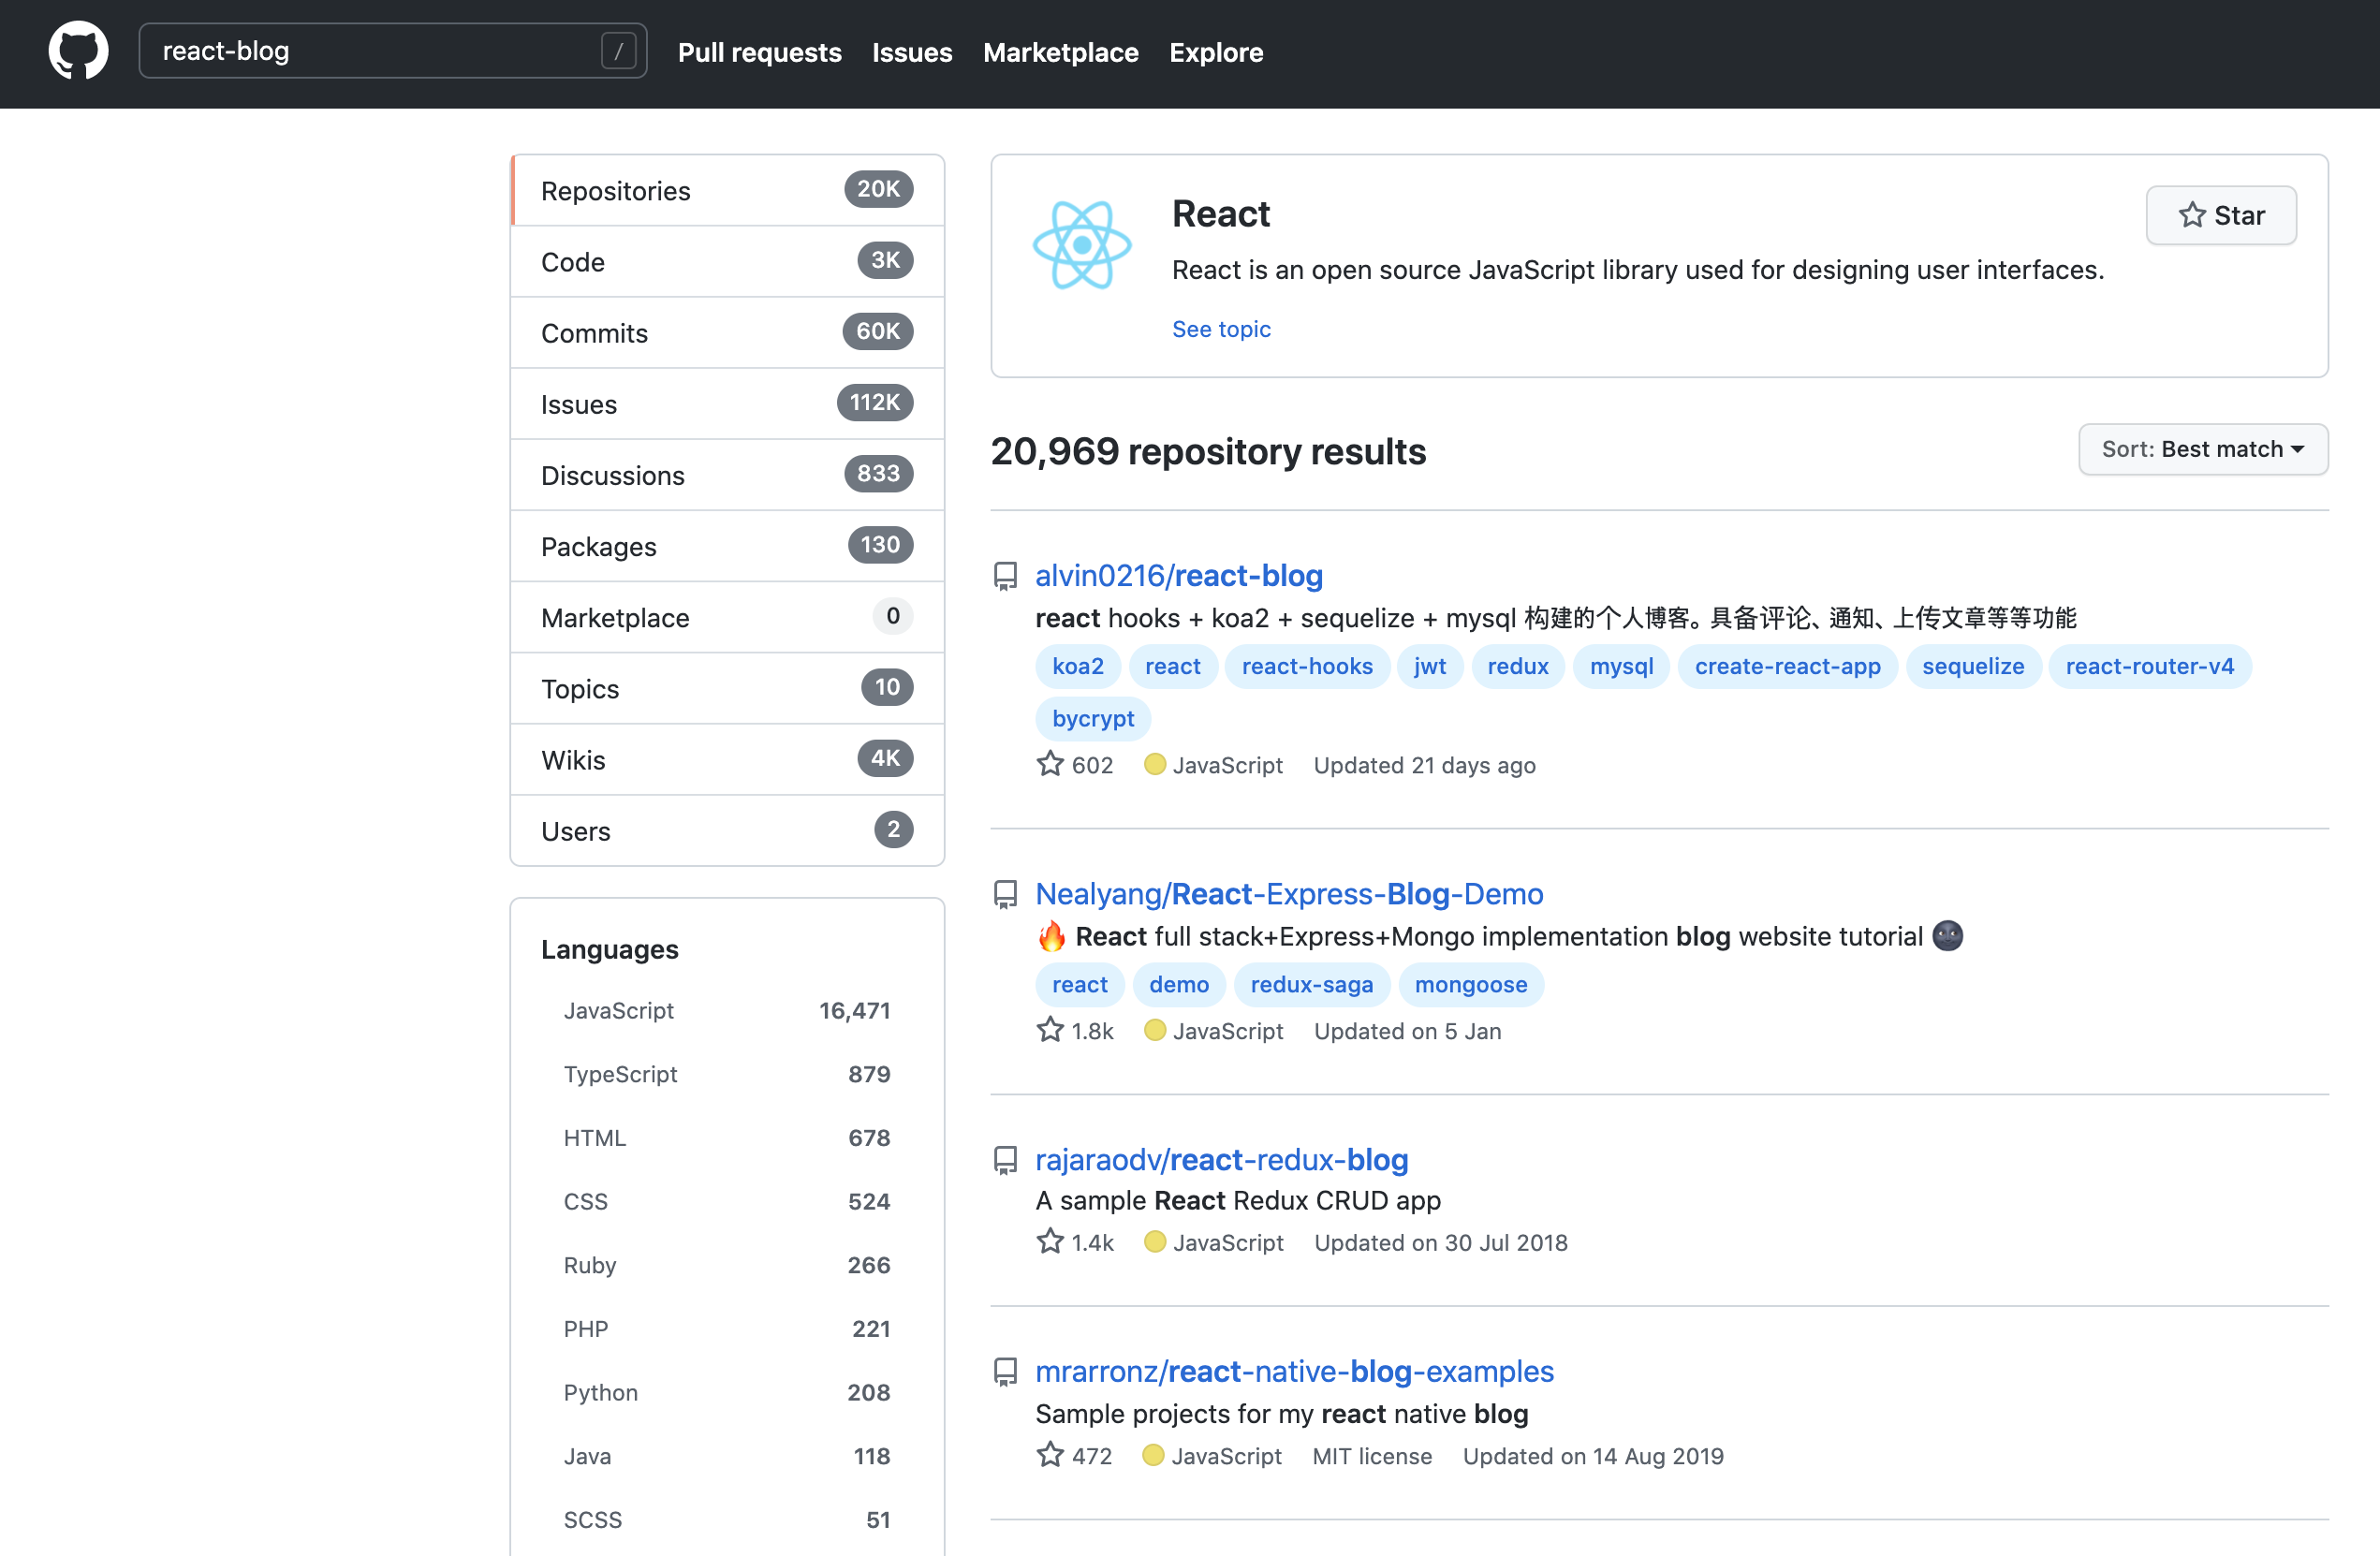Click the JavaScript color dot for alvin0216/react-blog
The height and width of the screenshot is (1556, 2380).
point(1154,764)
